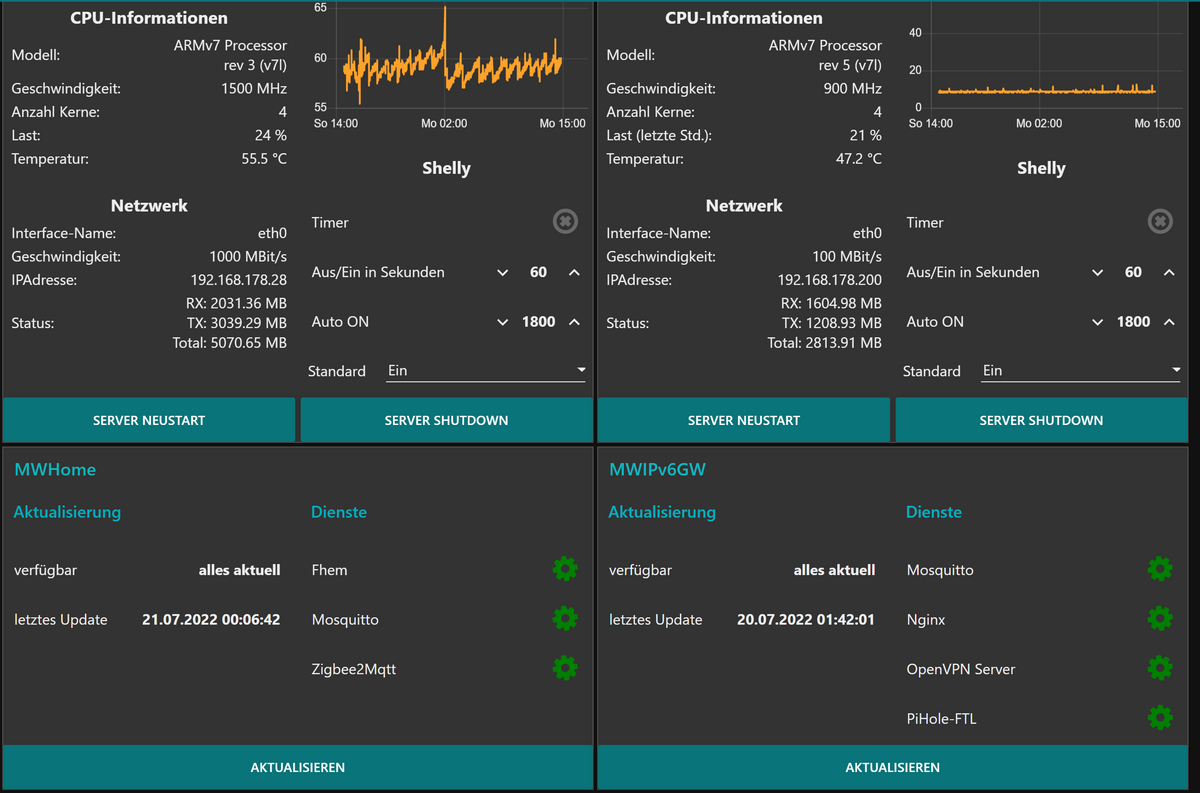This screenshot has height=793, width=1200.
Task: Decrease Auto ON value in left Shelly panel
Action: click(x=502, y=322)
